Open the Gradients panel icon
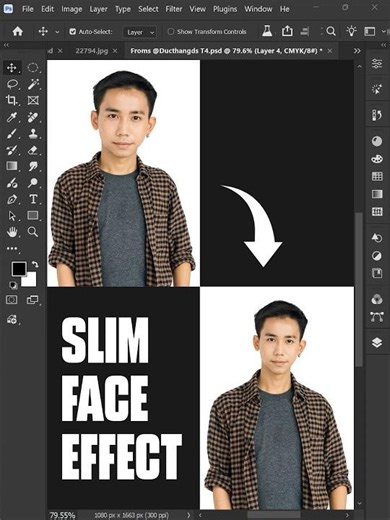Viewport: 390px width, 520px height. pyautogui.click(x=377, y=194)
